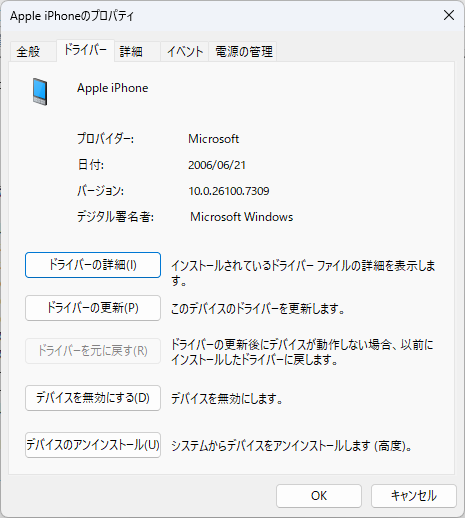Switch to the 全般 tab
Screen dimensions: 465x518
click(x=33, y=52)
